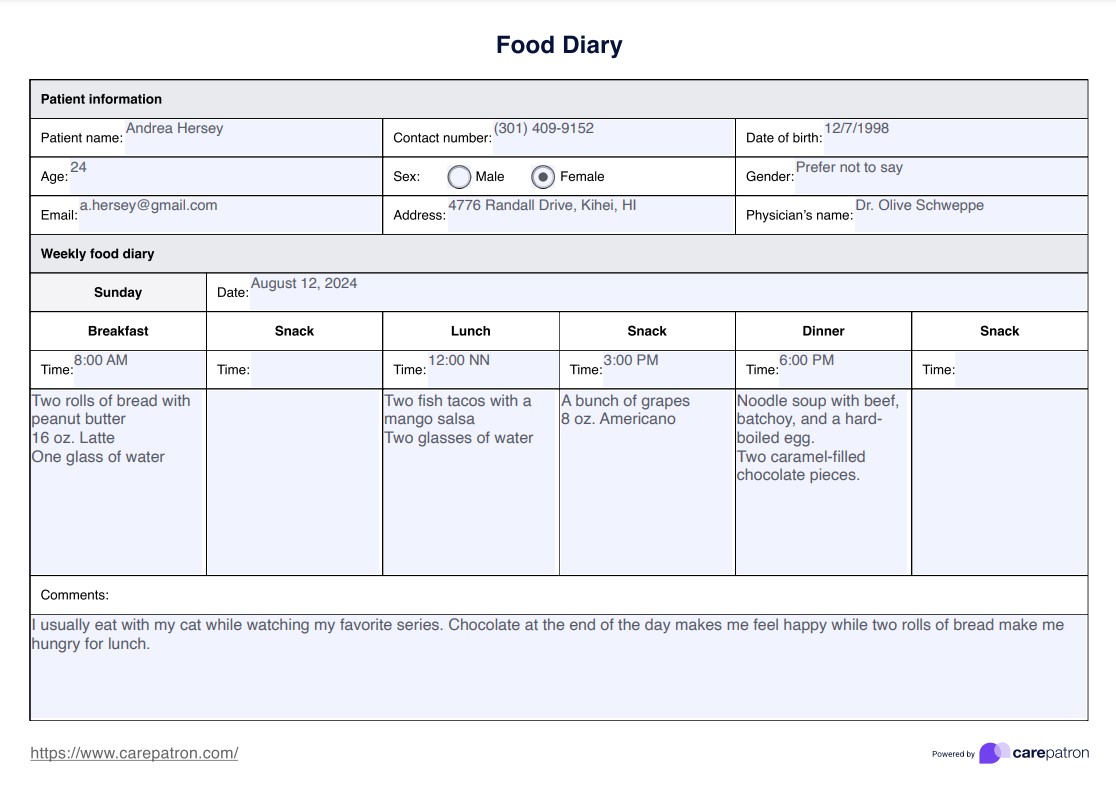1116x786 pixels.
Task: Click the Patient name field
Action: tap(252, 137)
